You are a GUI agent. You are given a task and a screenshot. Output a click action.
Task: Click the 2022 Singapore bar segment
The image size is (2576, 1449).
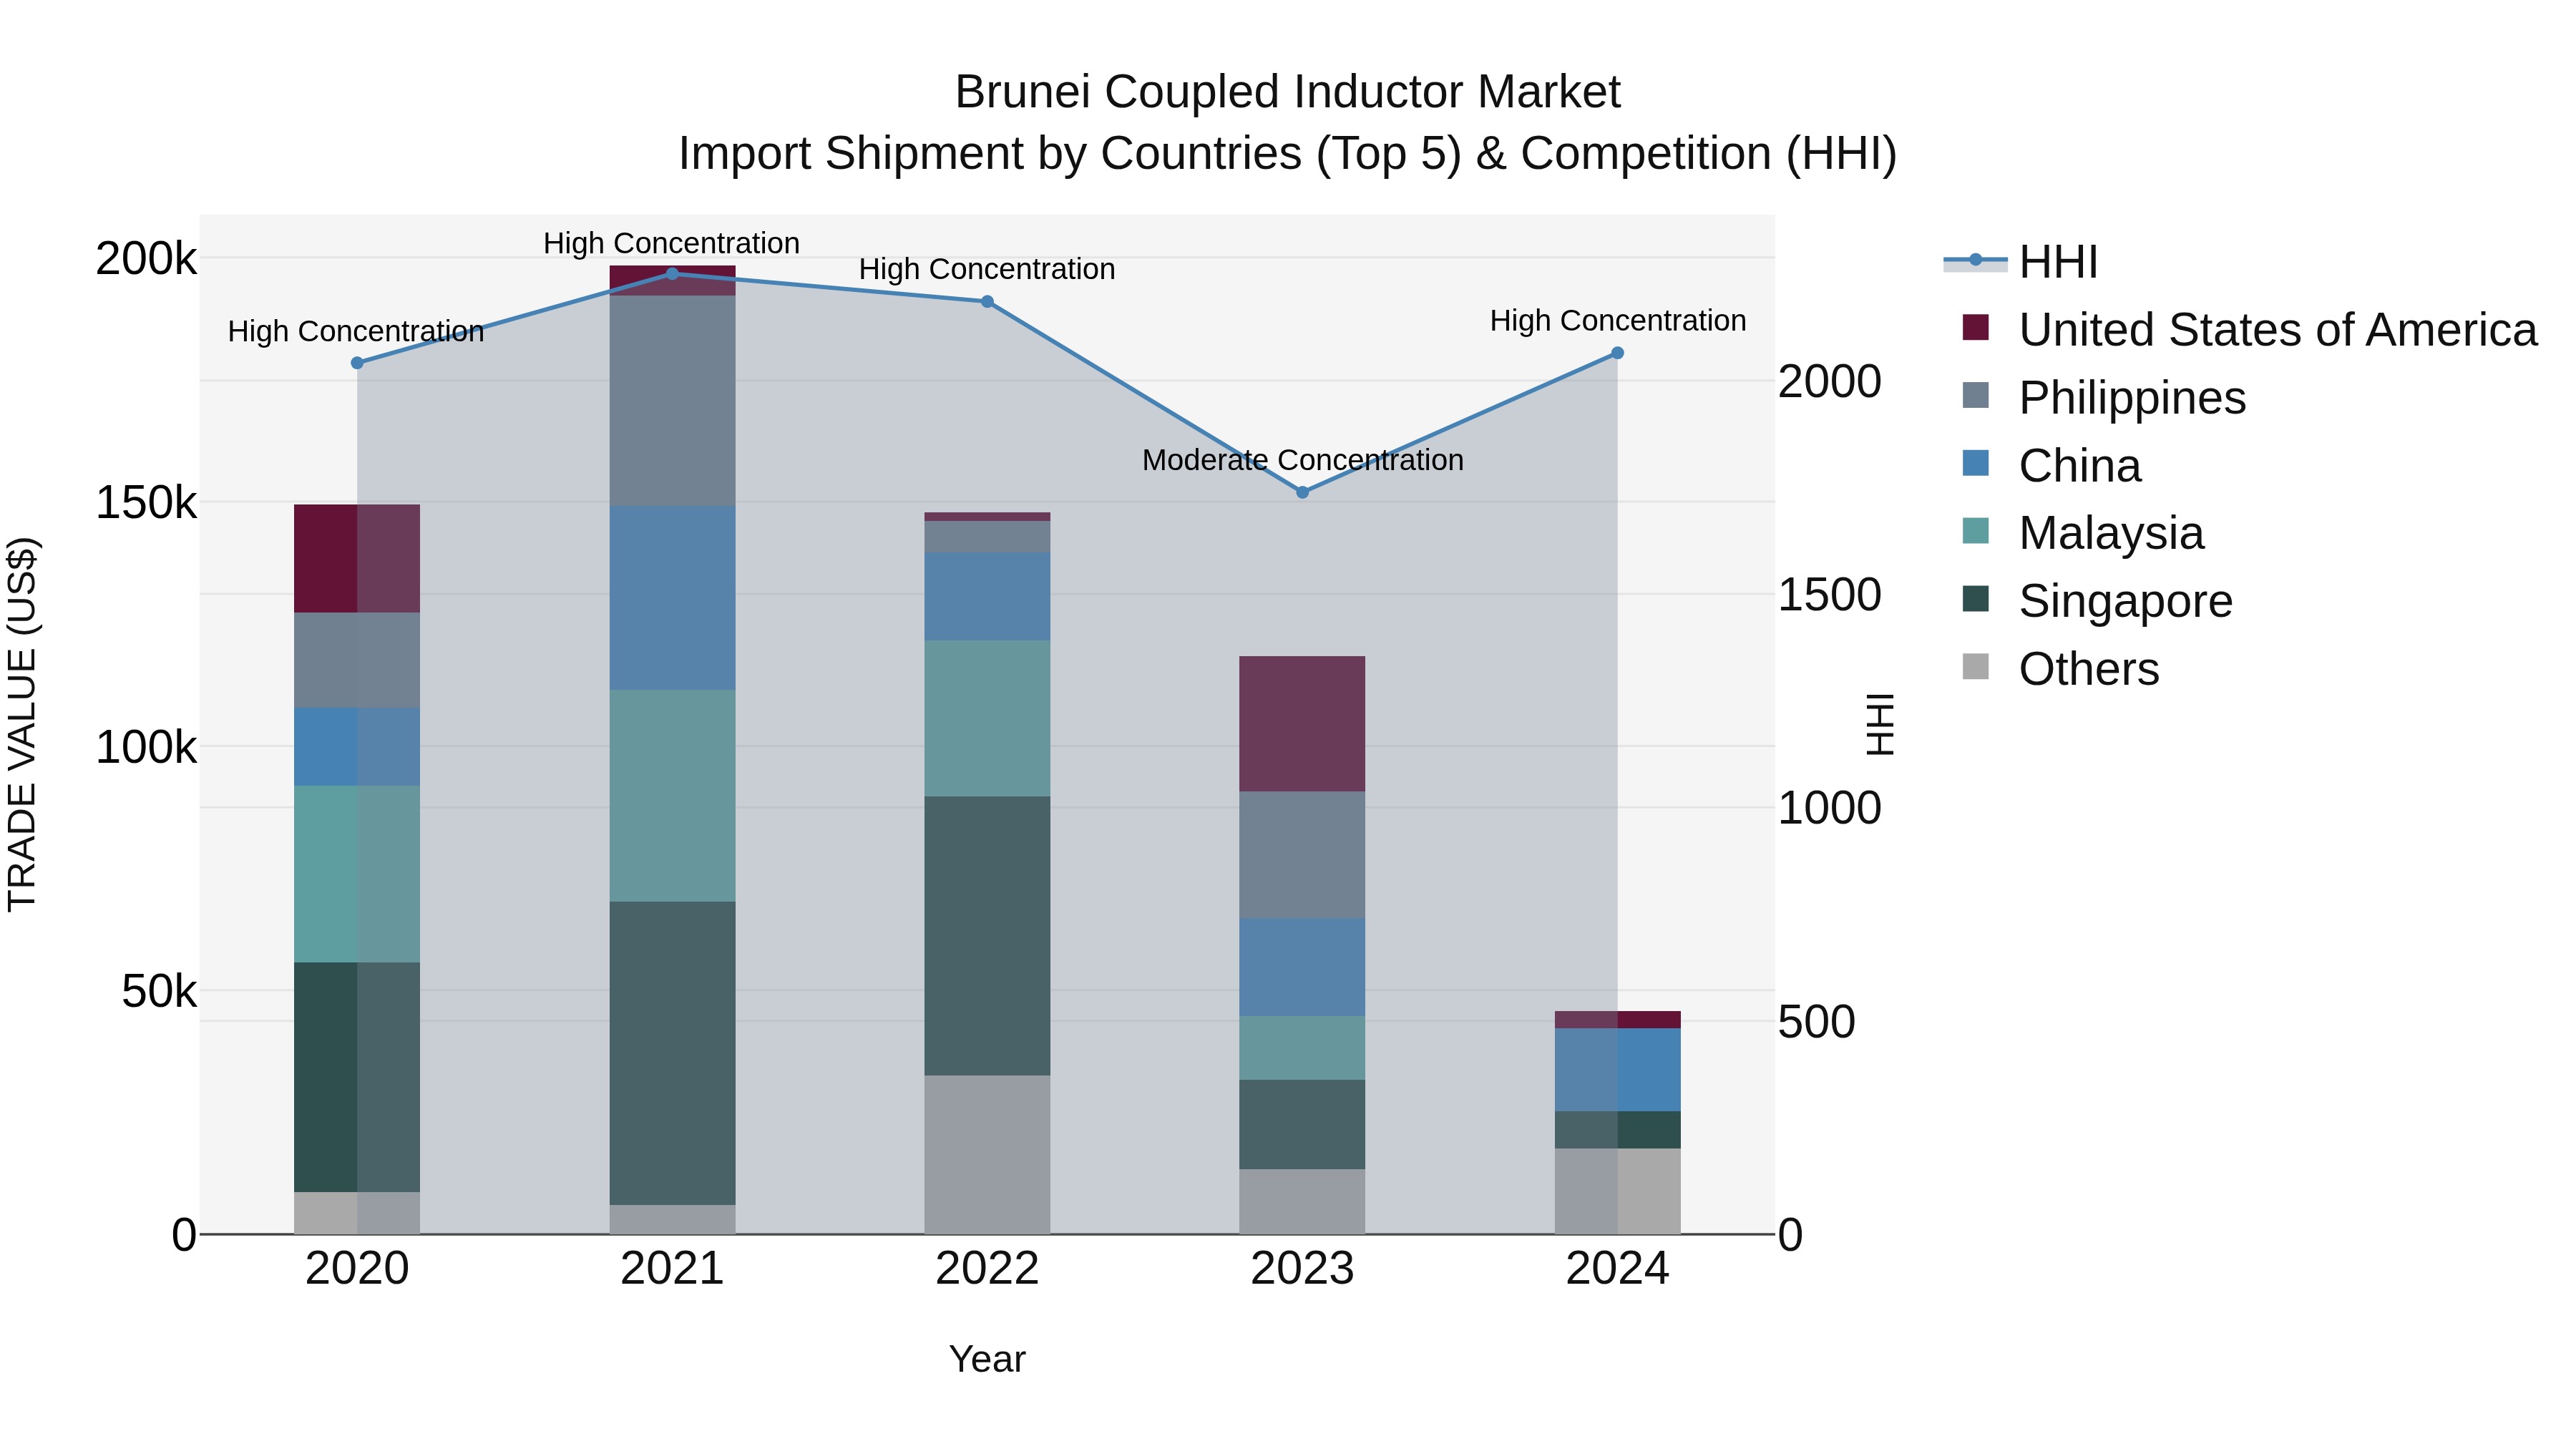(x=987, y=936)
